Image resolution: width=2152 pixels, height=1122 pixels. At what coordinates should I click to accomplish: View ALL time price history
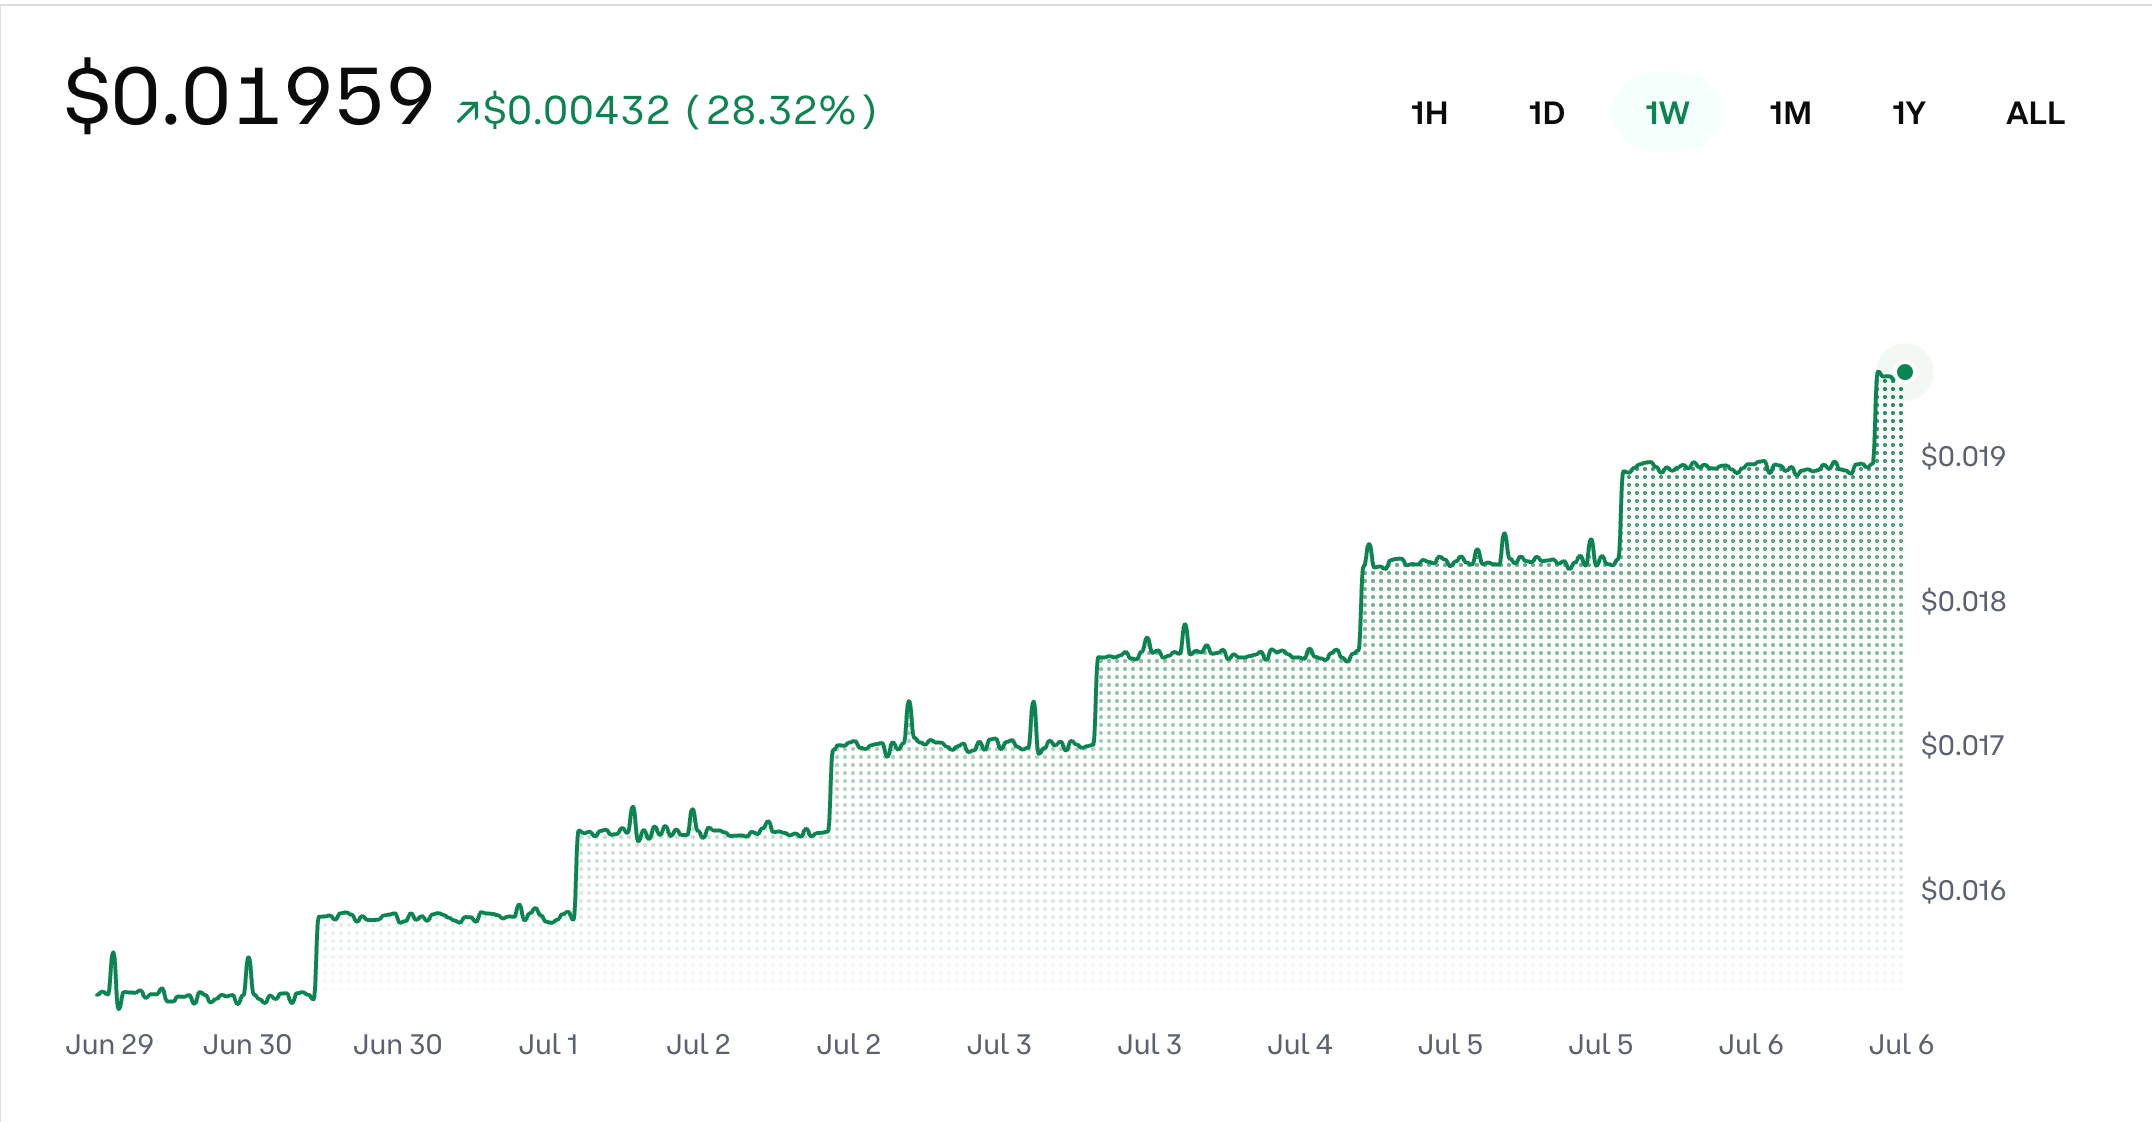coord(2035,113)
